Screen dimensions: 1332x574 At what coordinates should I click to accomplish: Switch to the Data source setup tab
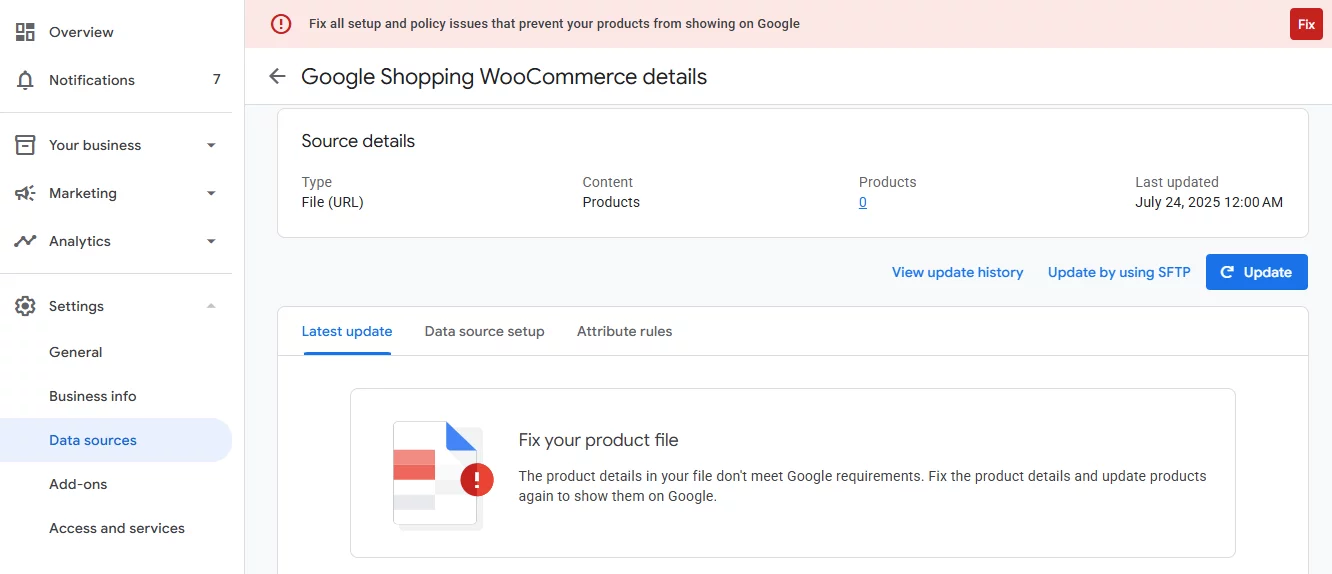[x=485, y=331]
